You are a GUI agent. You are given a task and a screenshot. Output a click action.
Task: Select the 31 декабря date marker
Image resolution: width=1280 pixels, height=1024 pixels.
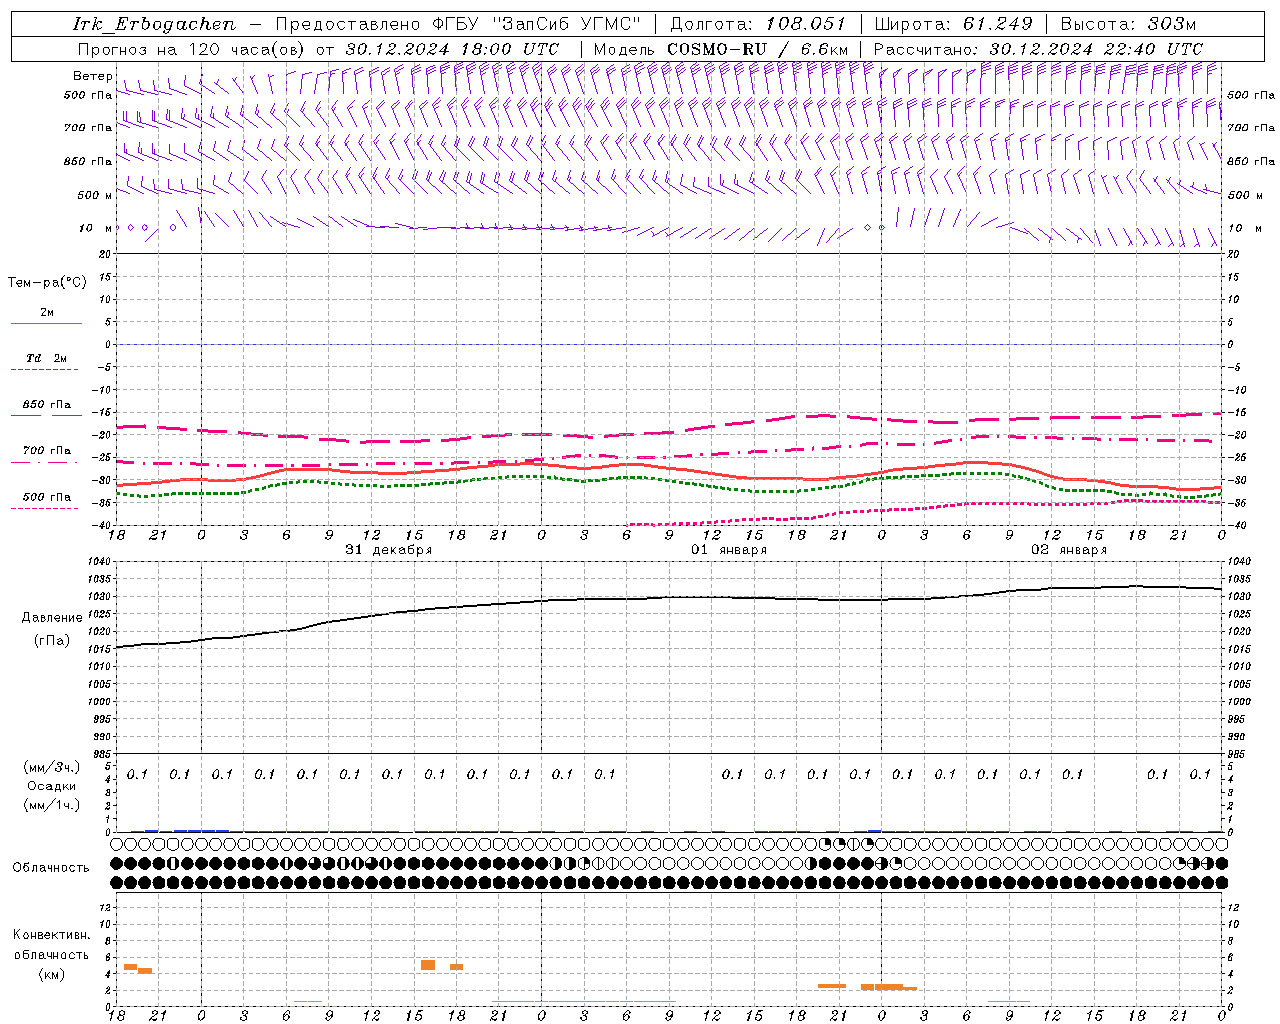(389, 550)
